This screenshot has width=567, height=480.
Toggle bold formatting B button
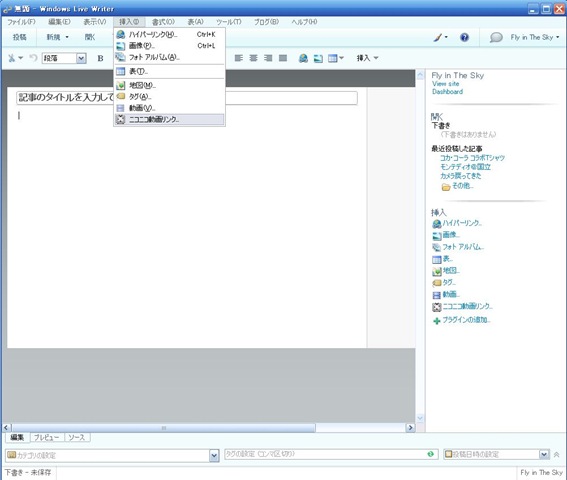pyautogui.click(x=101, y=58)
